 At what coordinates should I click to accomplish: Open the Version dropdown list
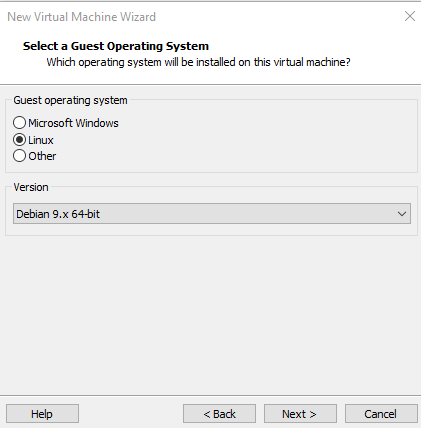point(212,214)
